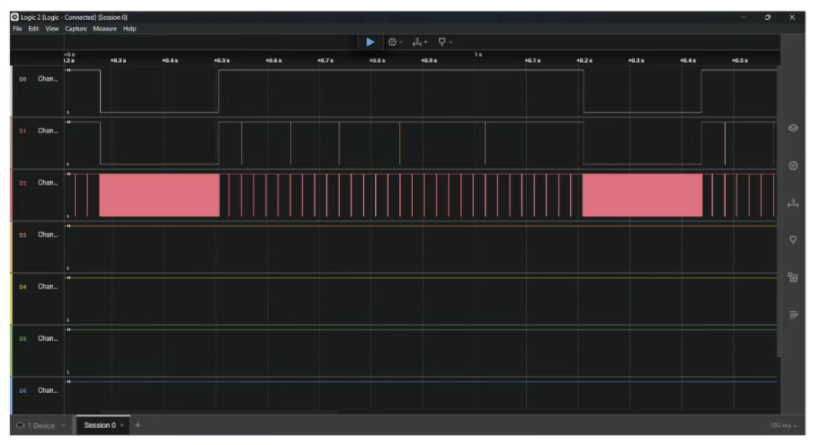819x445 pixels.
Task: Open the Edit menu
Action: pyautogui.click(x=33, y=29)
